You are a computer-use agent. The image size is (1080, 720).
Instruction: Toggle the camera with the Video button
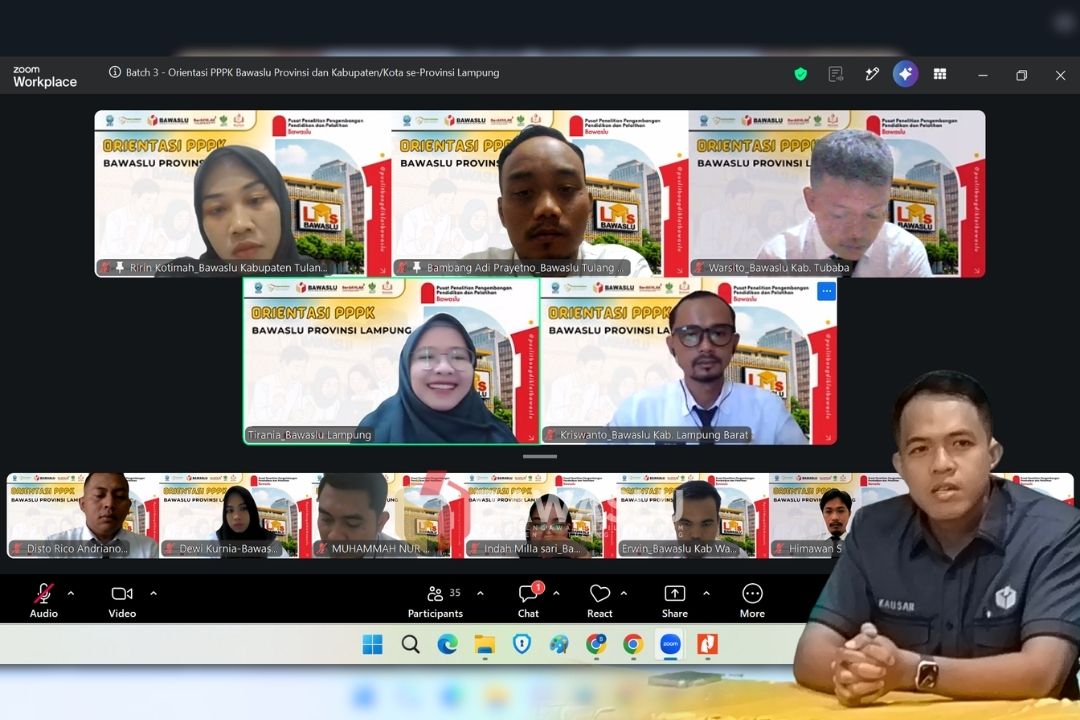122,601
